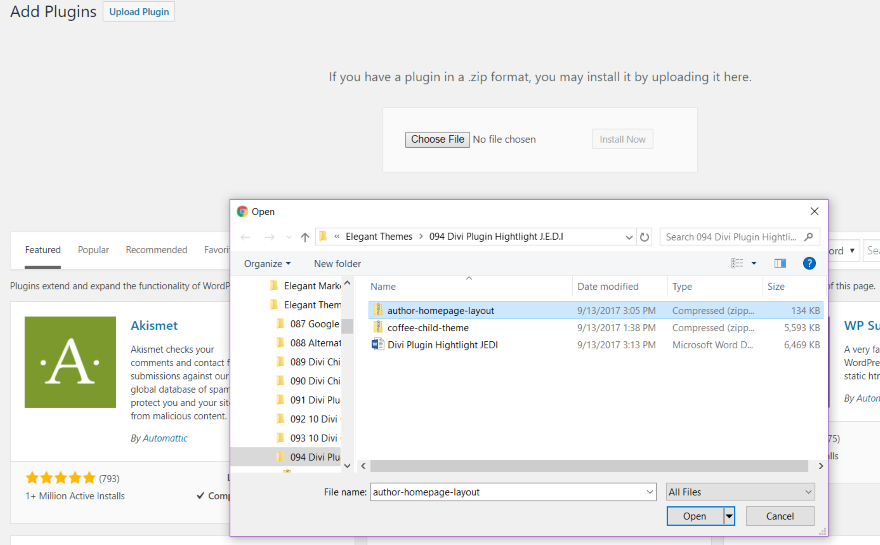
Task: Click the File name input field
Action: pos(510,492)
